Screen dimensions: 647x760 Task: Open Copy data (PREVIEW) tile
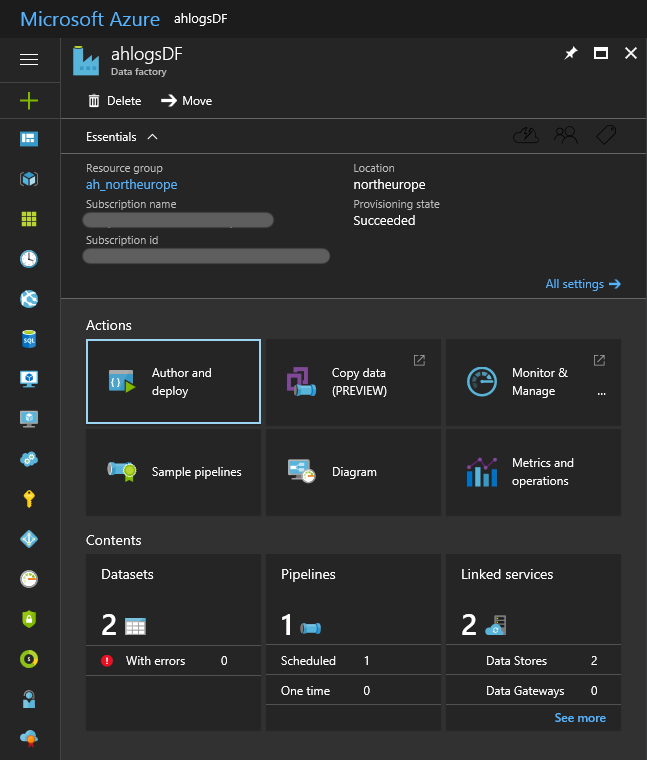[353, 381]
